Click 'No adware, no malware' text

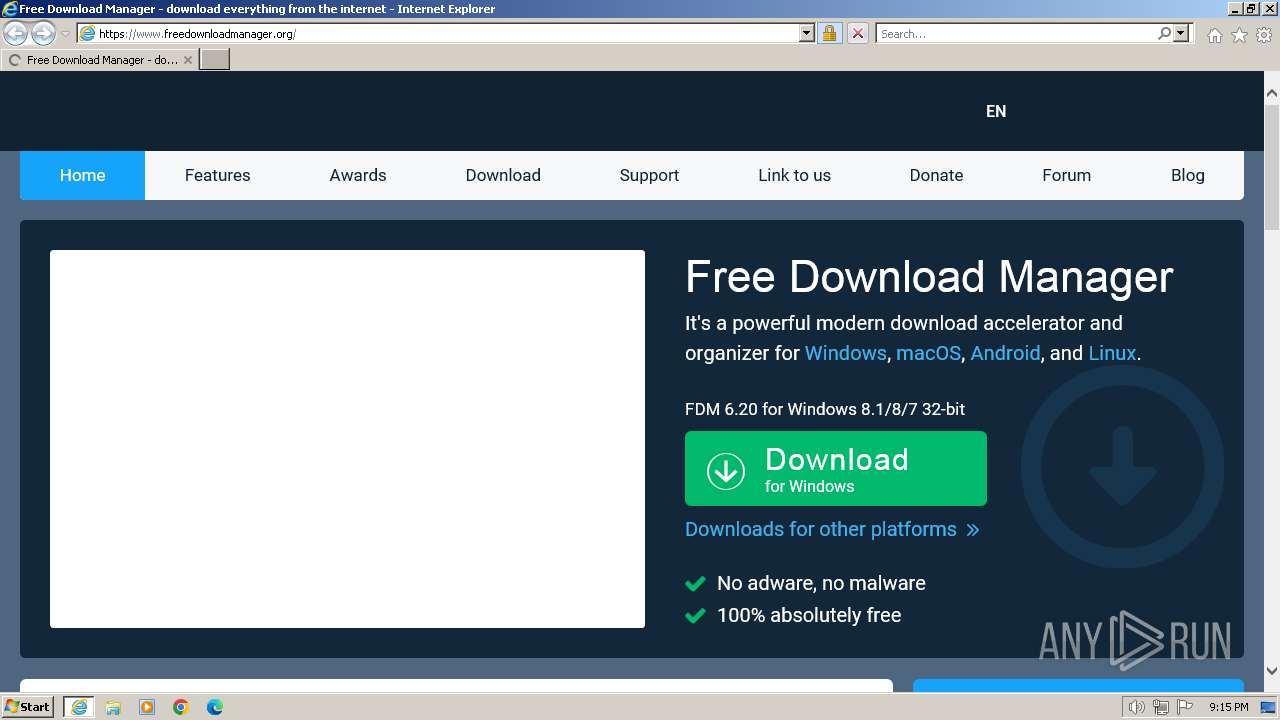821,583
